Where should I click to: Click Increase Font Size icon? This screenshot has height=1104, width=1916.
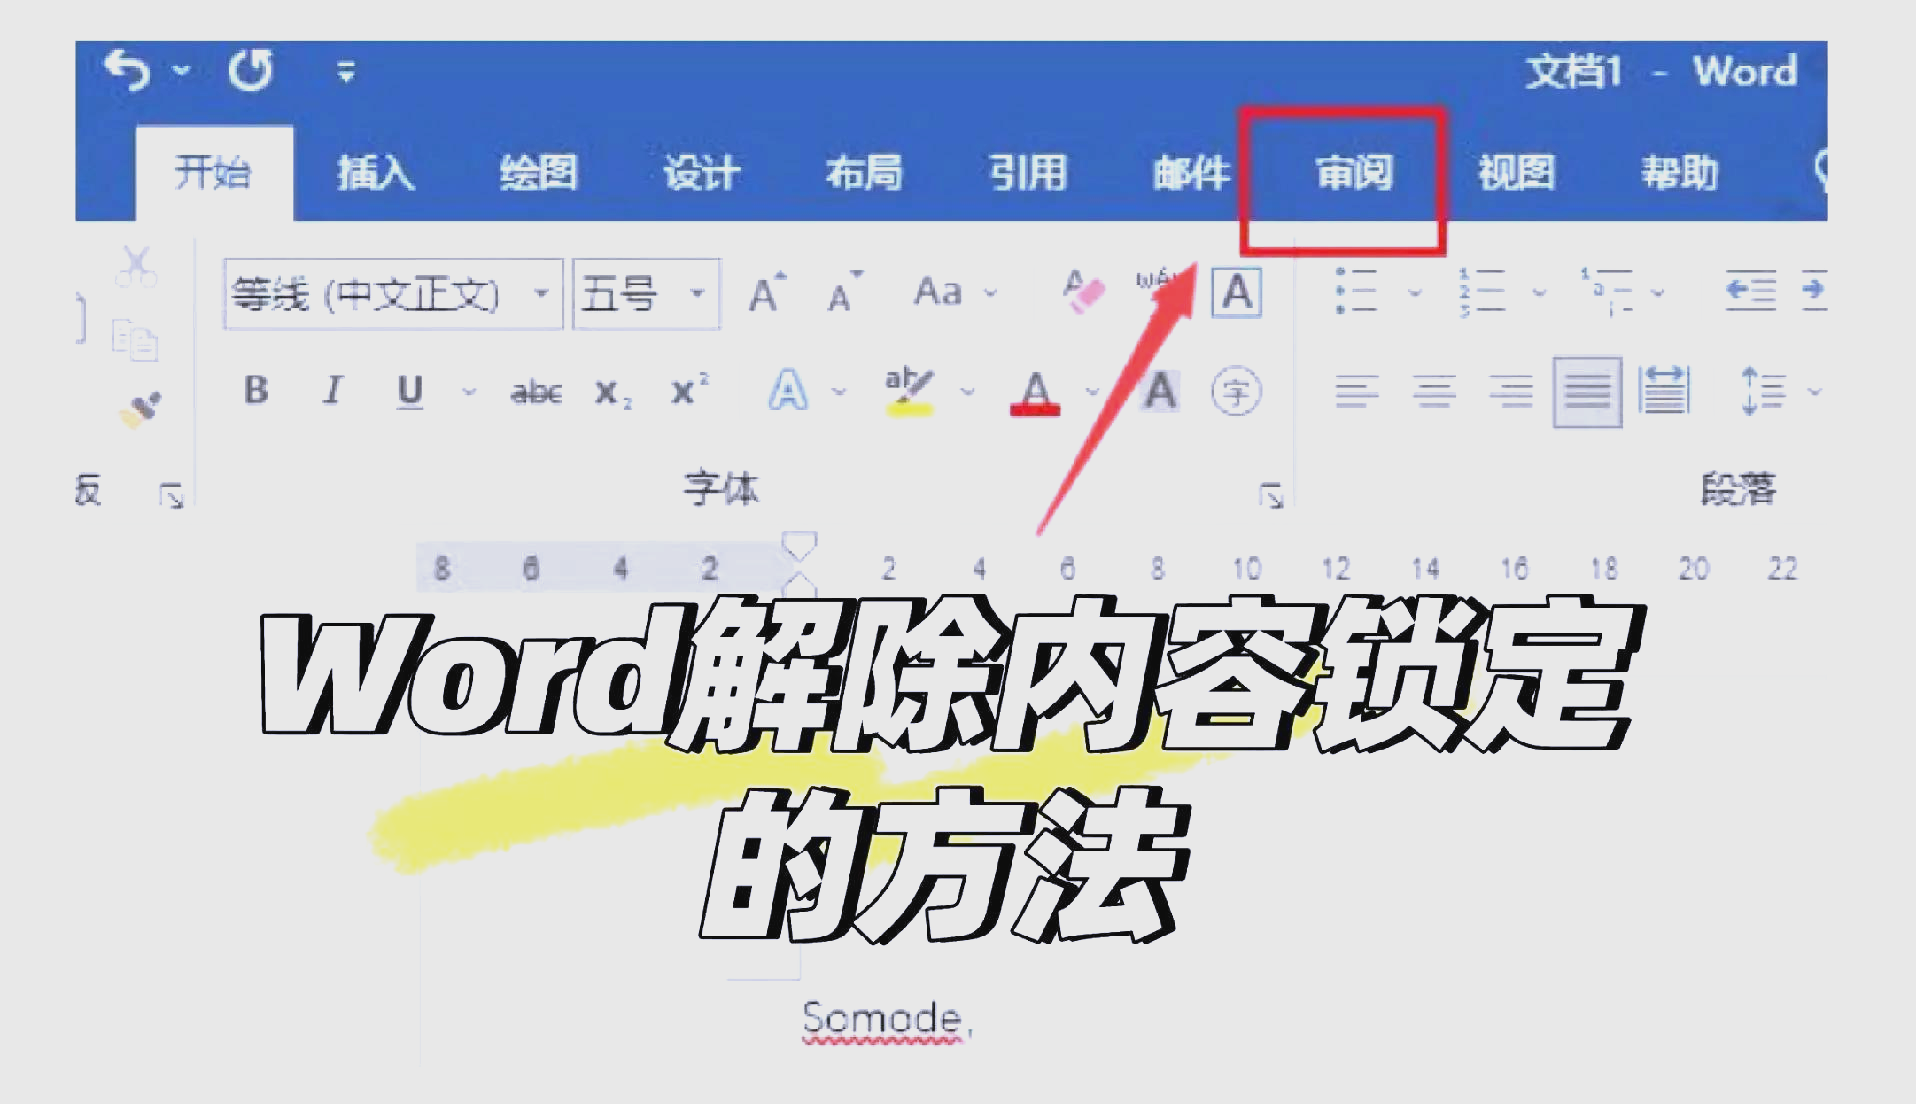[767, 292]
